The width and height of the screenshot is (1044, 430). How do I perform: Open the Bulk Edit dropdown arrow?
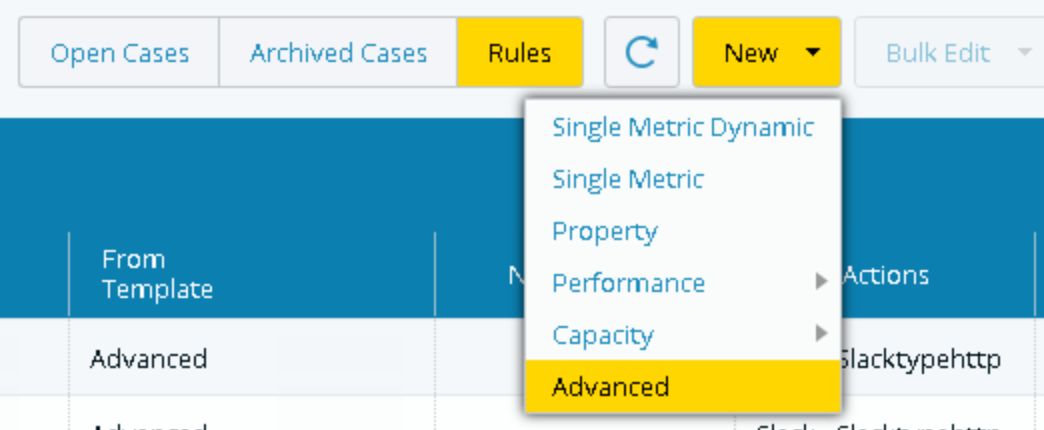[1024, 52]
